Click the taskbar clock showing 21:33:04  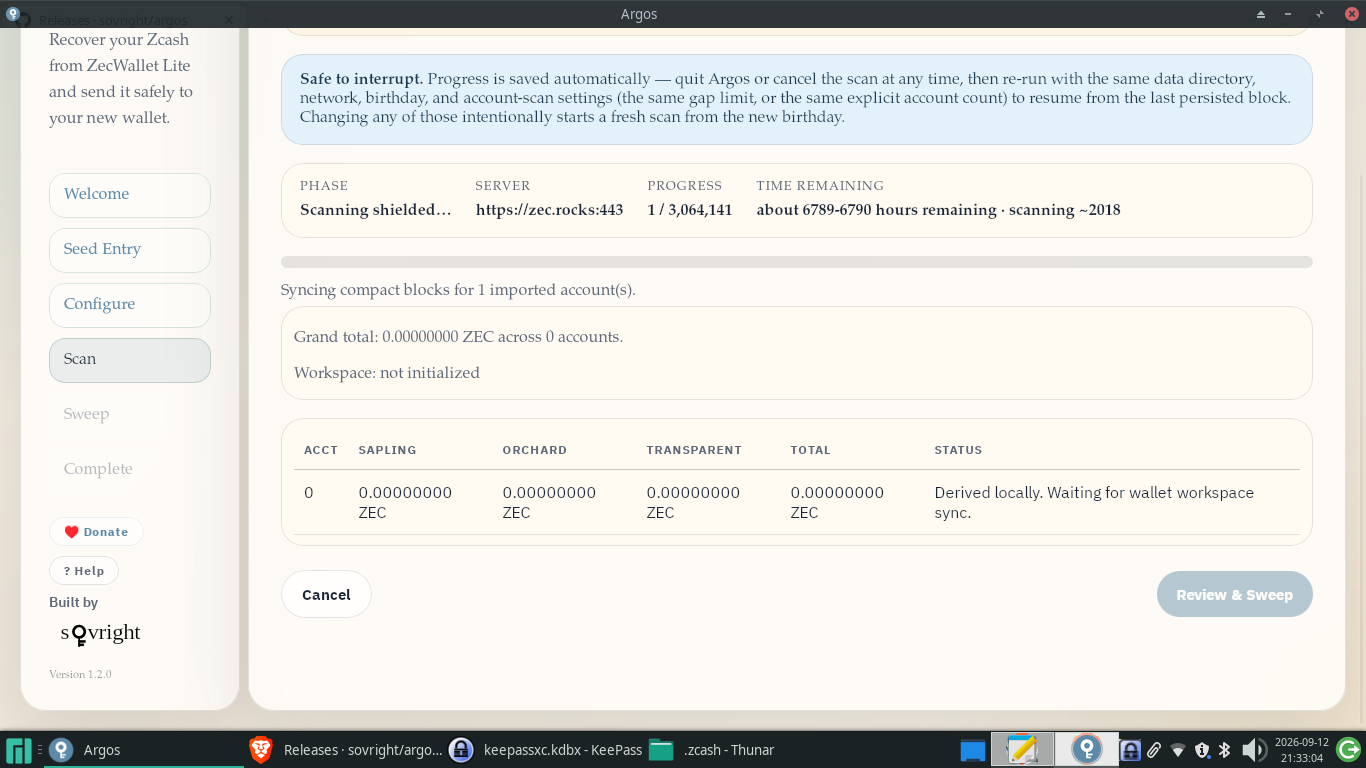click(1301, 750)
